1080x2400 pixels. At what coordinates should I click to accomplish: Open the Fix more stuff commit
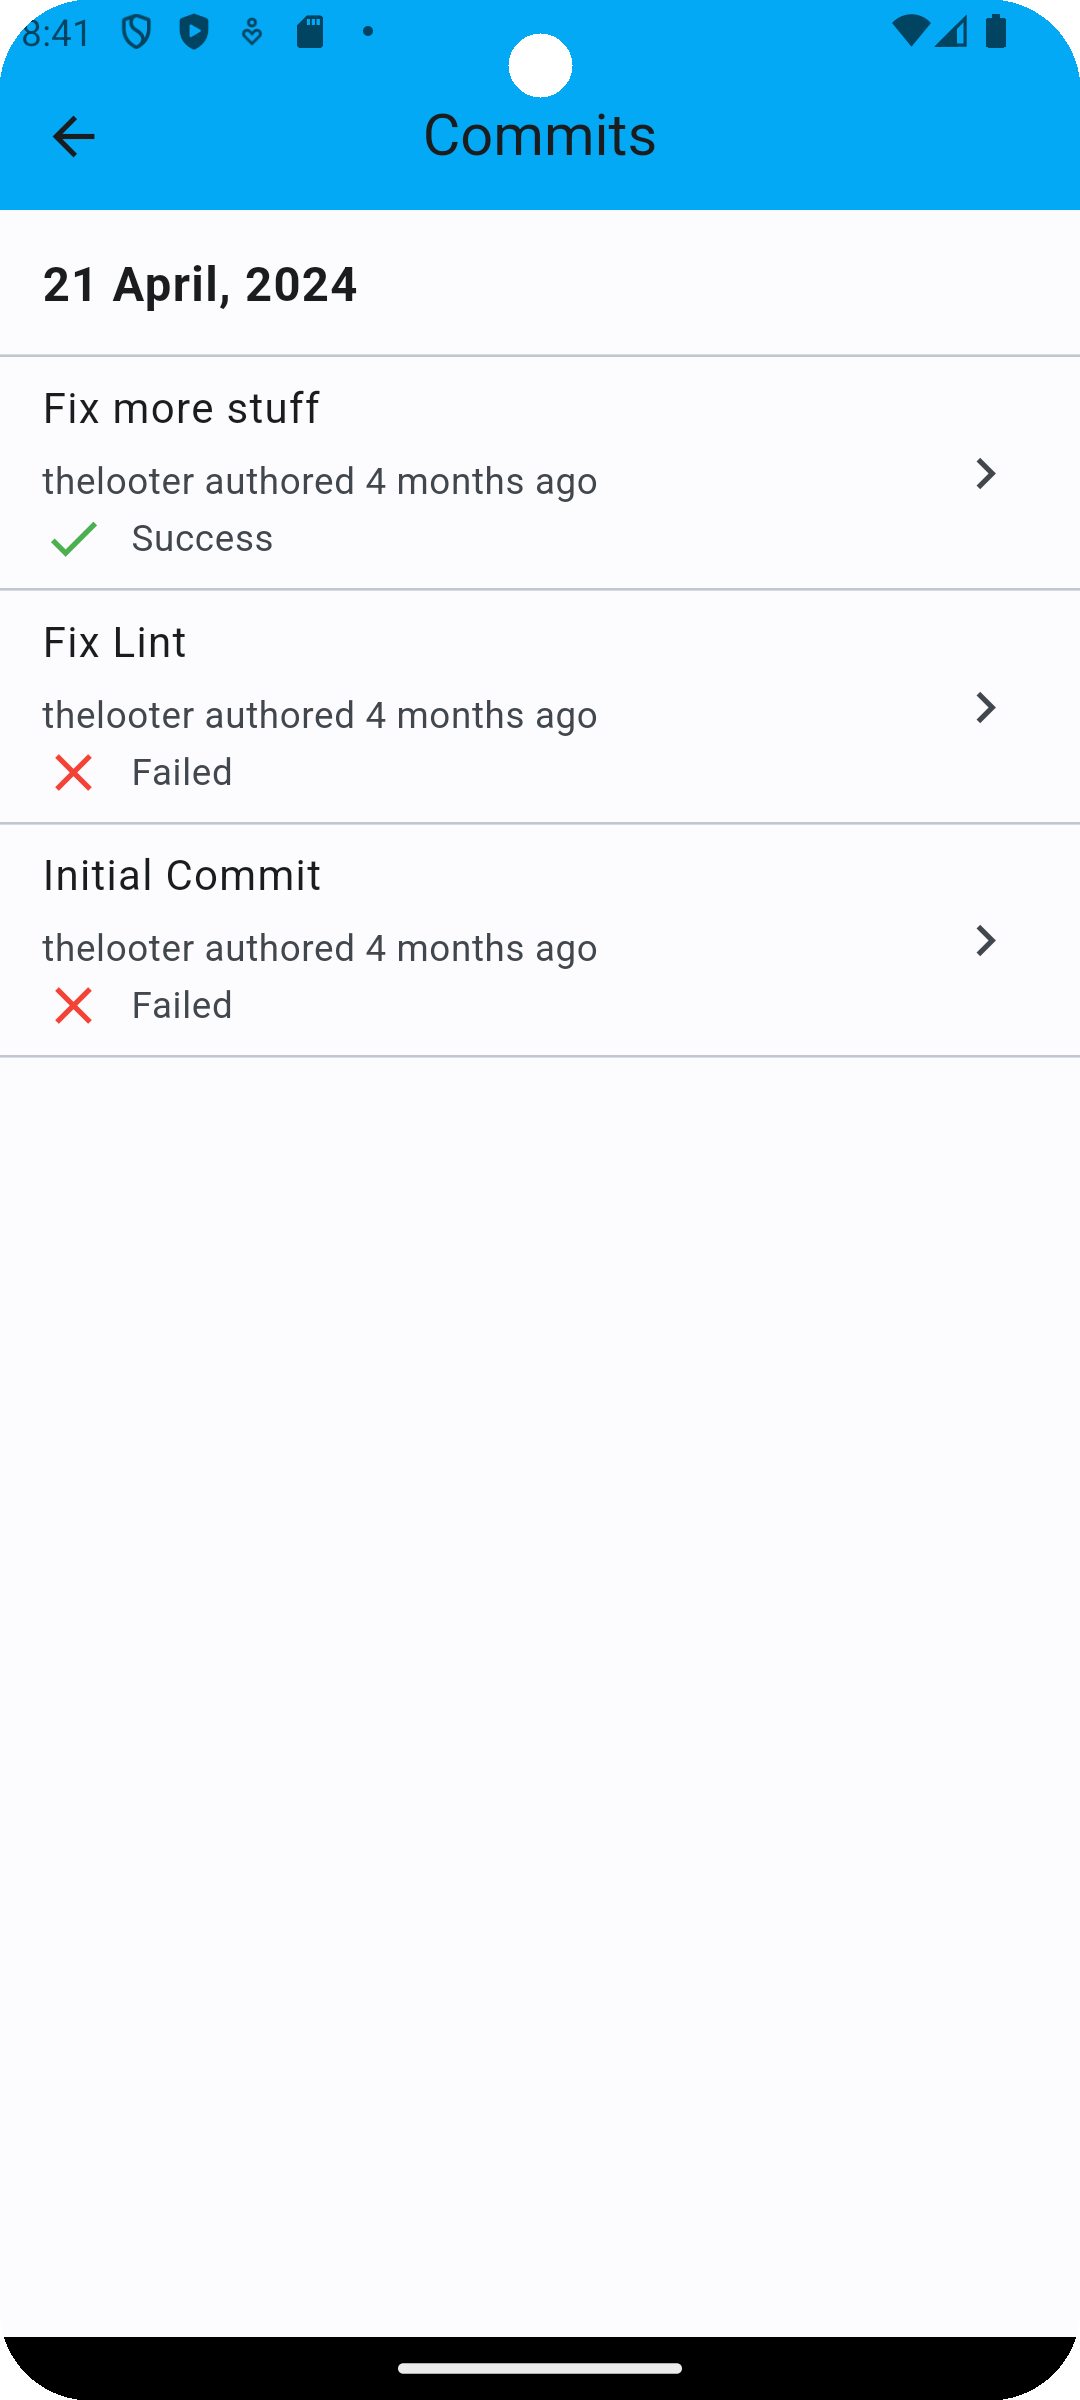(181, 408)
